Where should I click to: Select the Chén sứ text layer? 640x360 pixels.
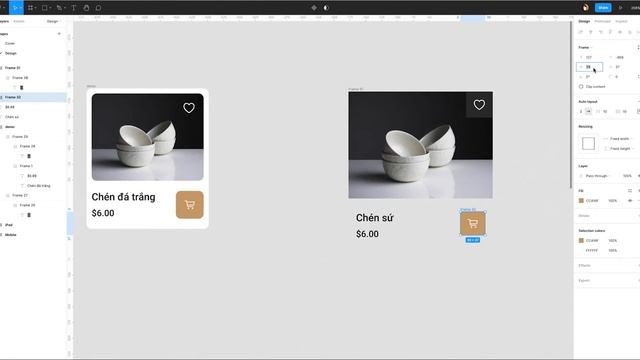(12, 117)
